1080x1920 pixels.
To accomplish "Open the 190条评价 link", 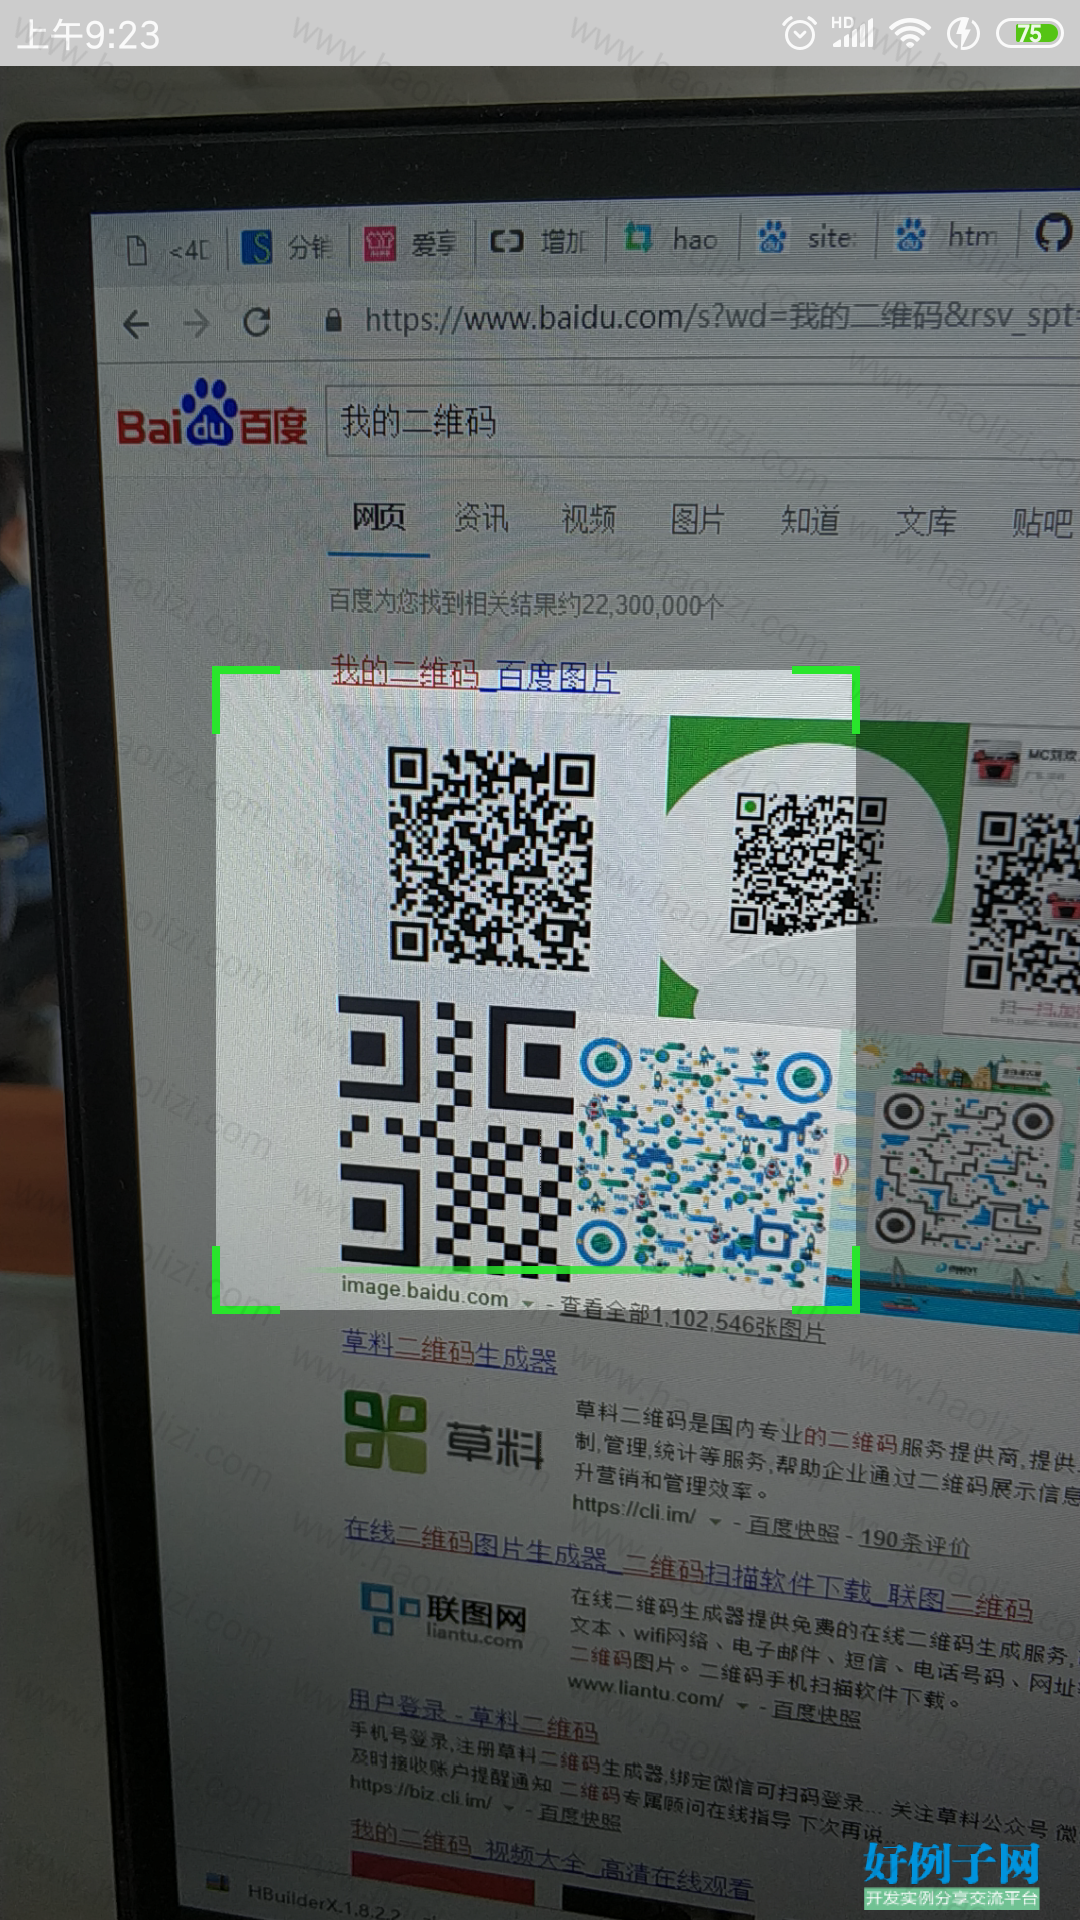I will [x=915, y=1542].
